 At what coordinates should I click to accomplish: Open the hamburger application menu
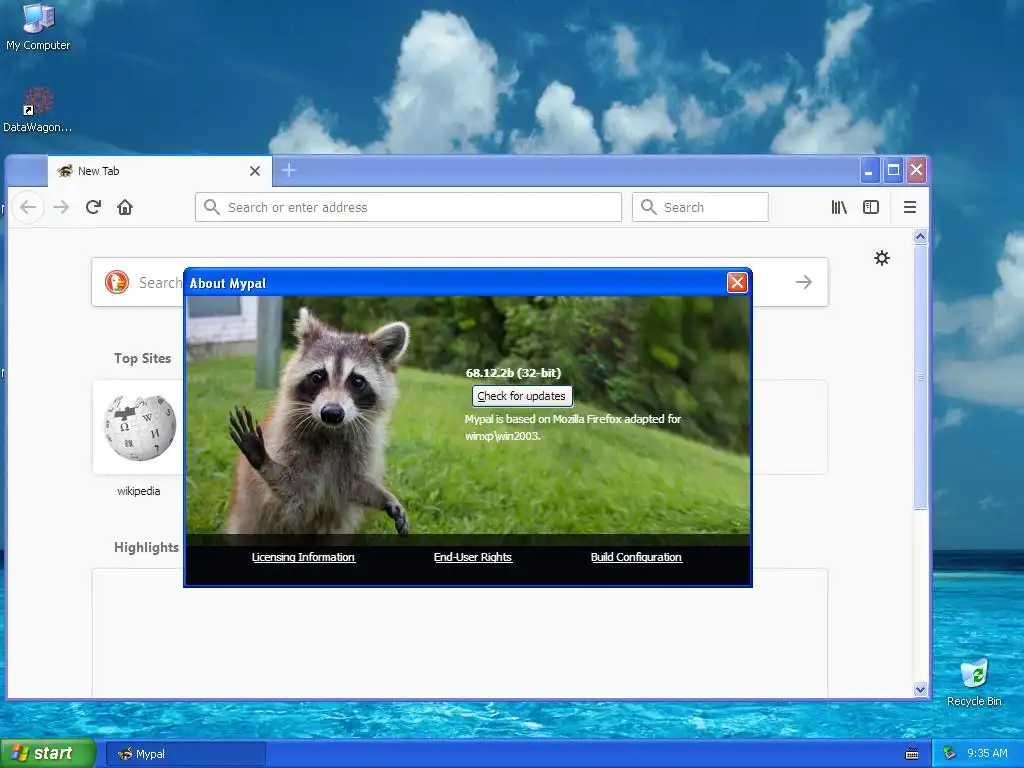point(910,207)
